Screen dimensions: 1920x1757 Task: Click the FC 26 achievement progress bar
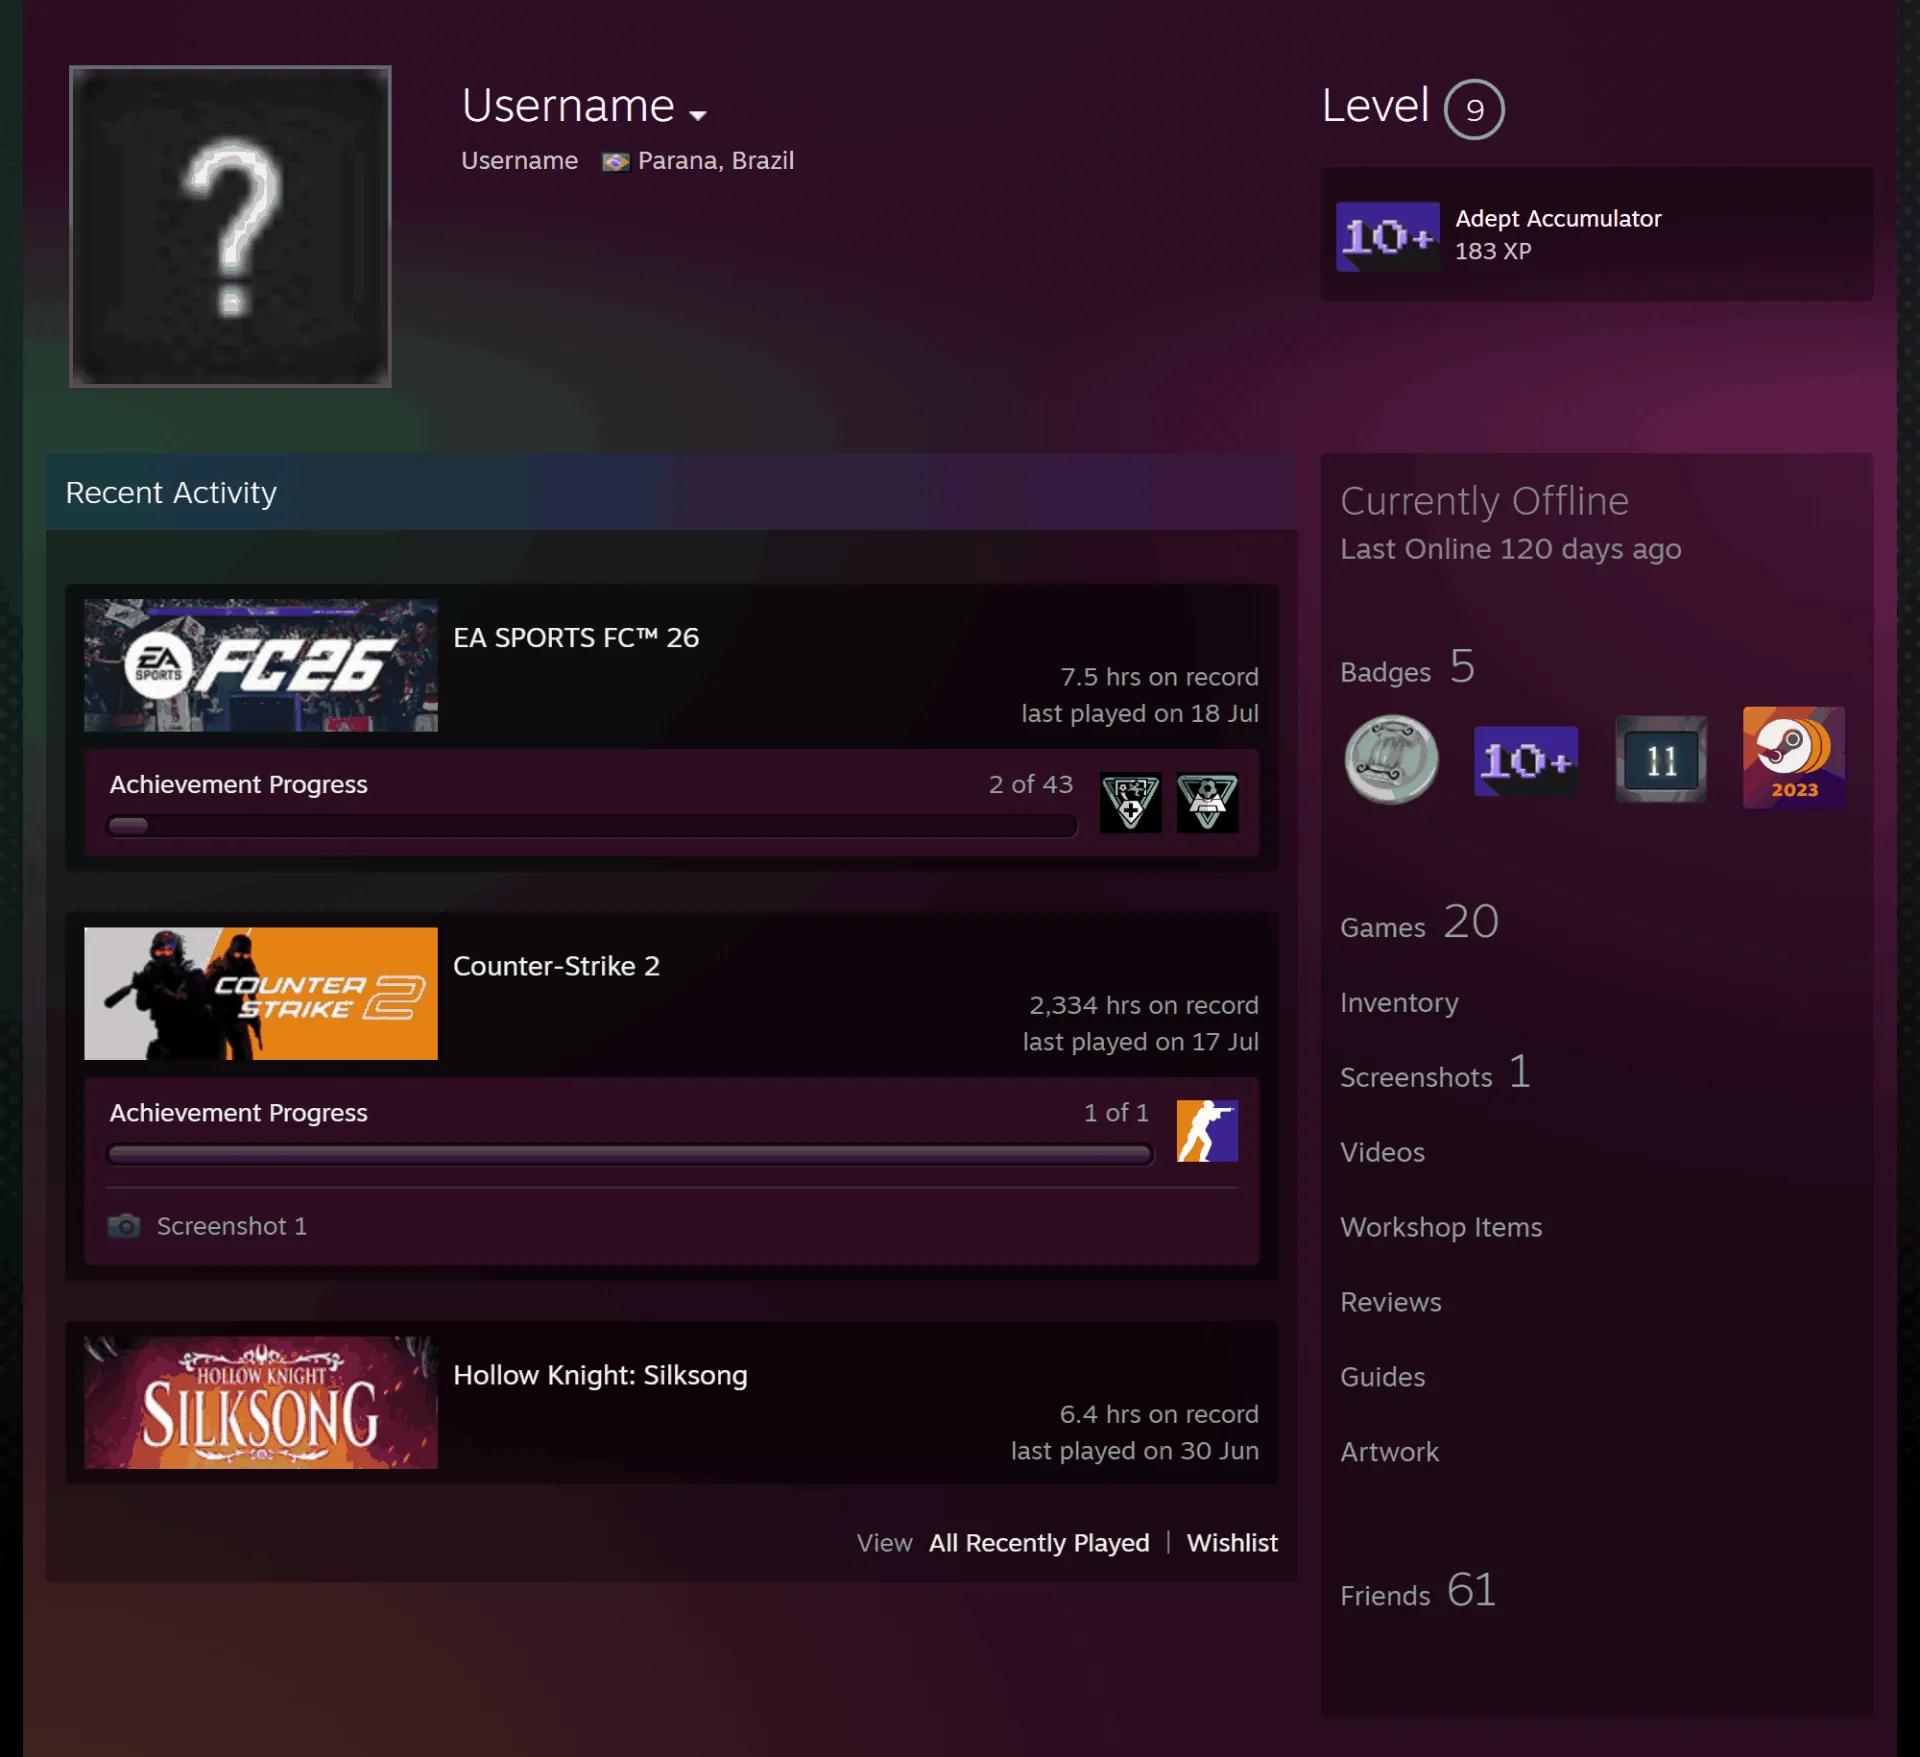click(x=591, y=826)
